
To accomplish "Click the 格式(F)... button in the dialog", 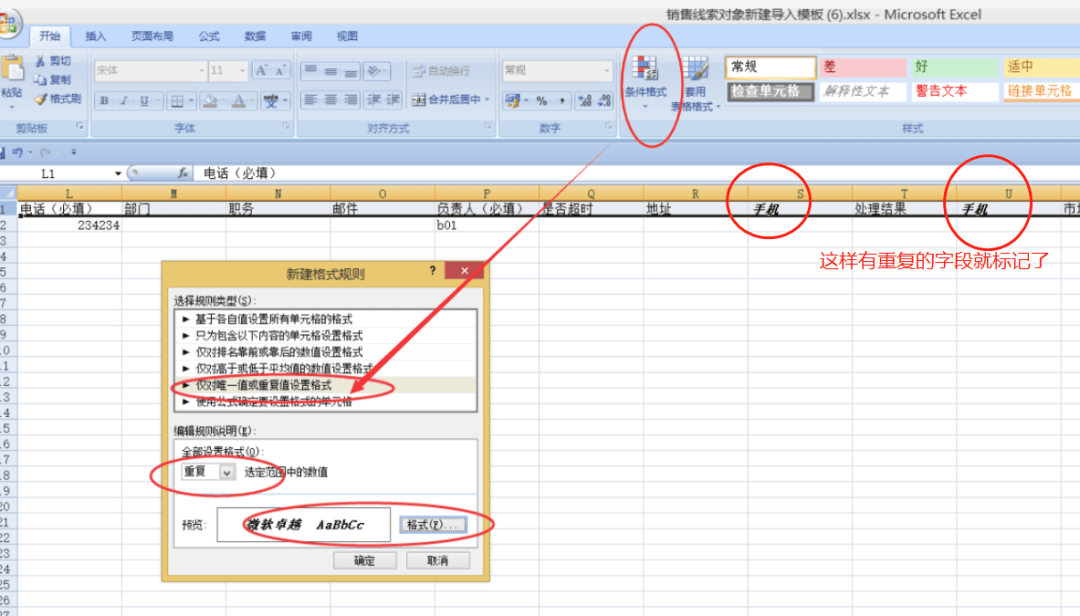I will click(x=433, y=525).
